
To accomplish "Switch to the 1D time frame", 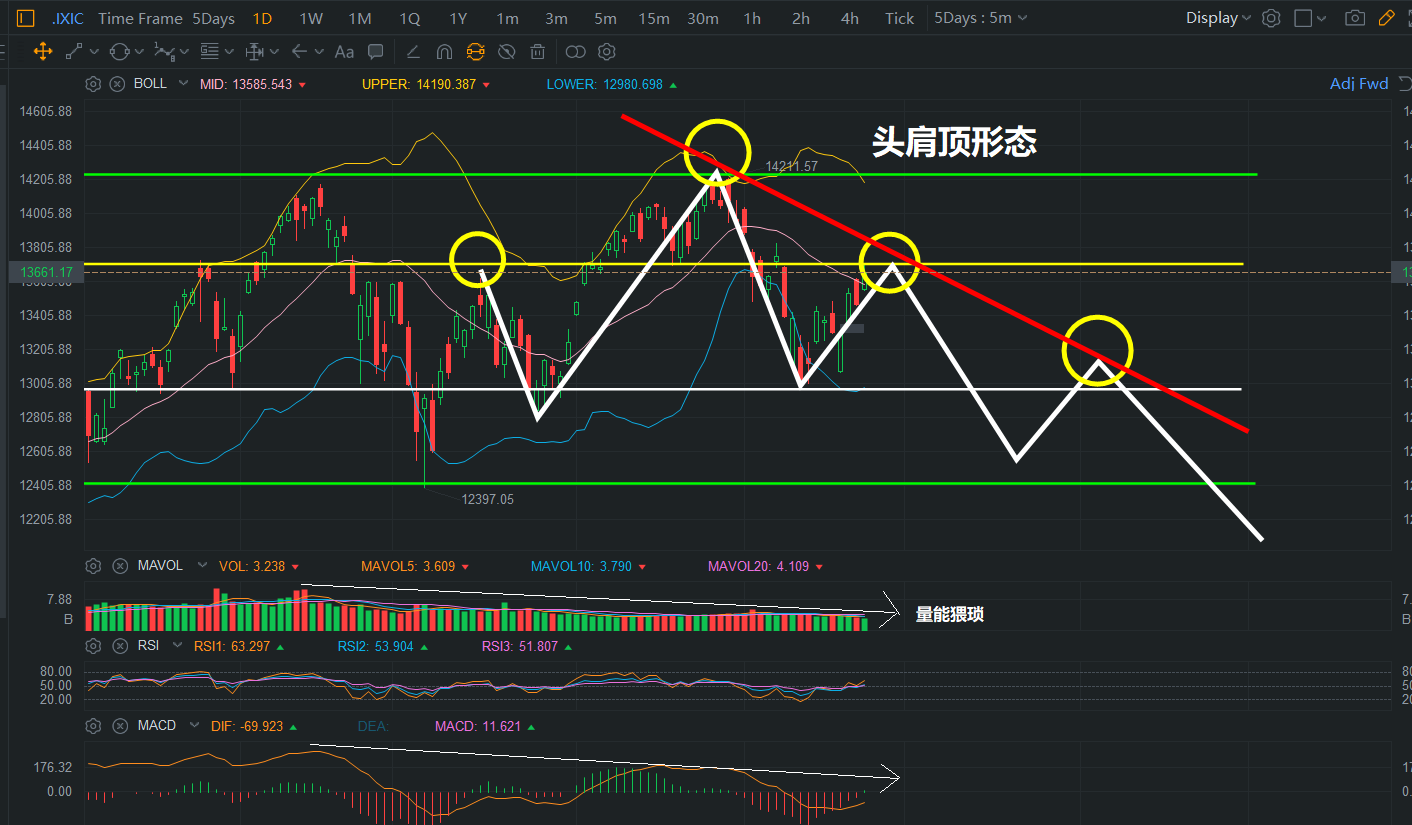I will point(262,18).
